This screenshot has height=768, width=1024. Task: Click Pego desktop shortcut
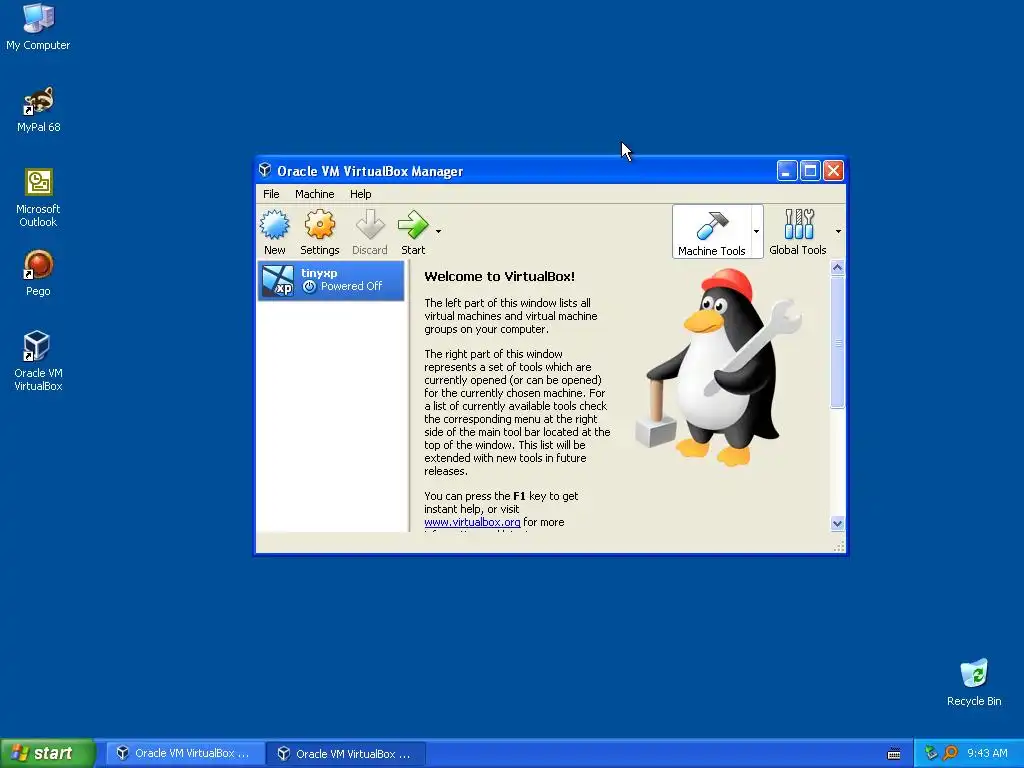38,273
